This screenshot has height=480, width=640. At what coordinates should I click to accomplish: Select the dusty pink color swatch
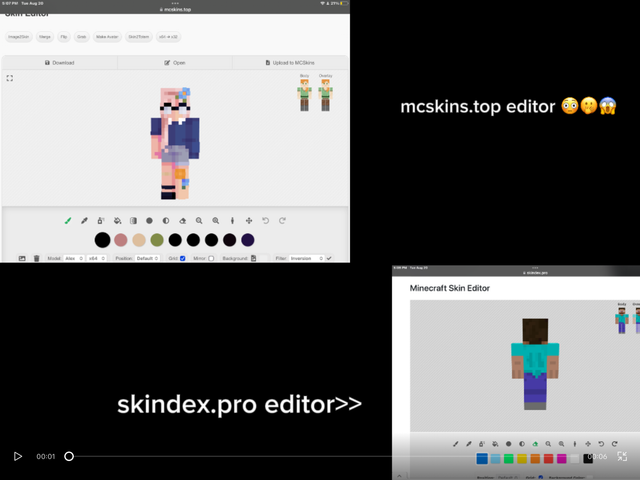121,240
